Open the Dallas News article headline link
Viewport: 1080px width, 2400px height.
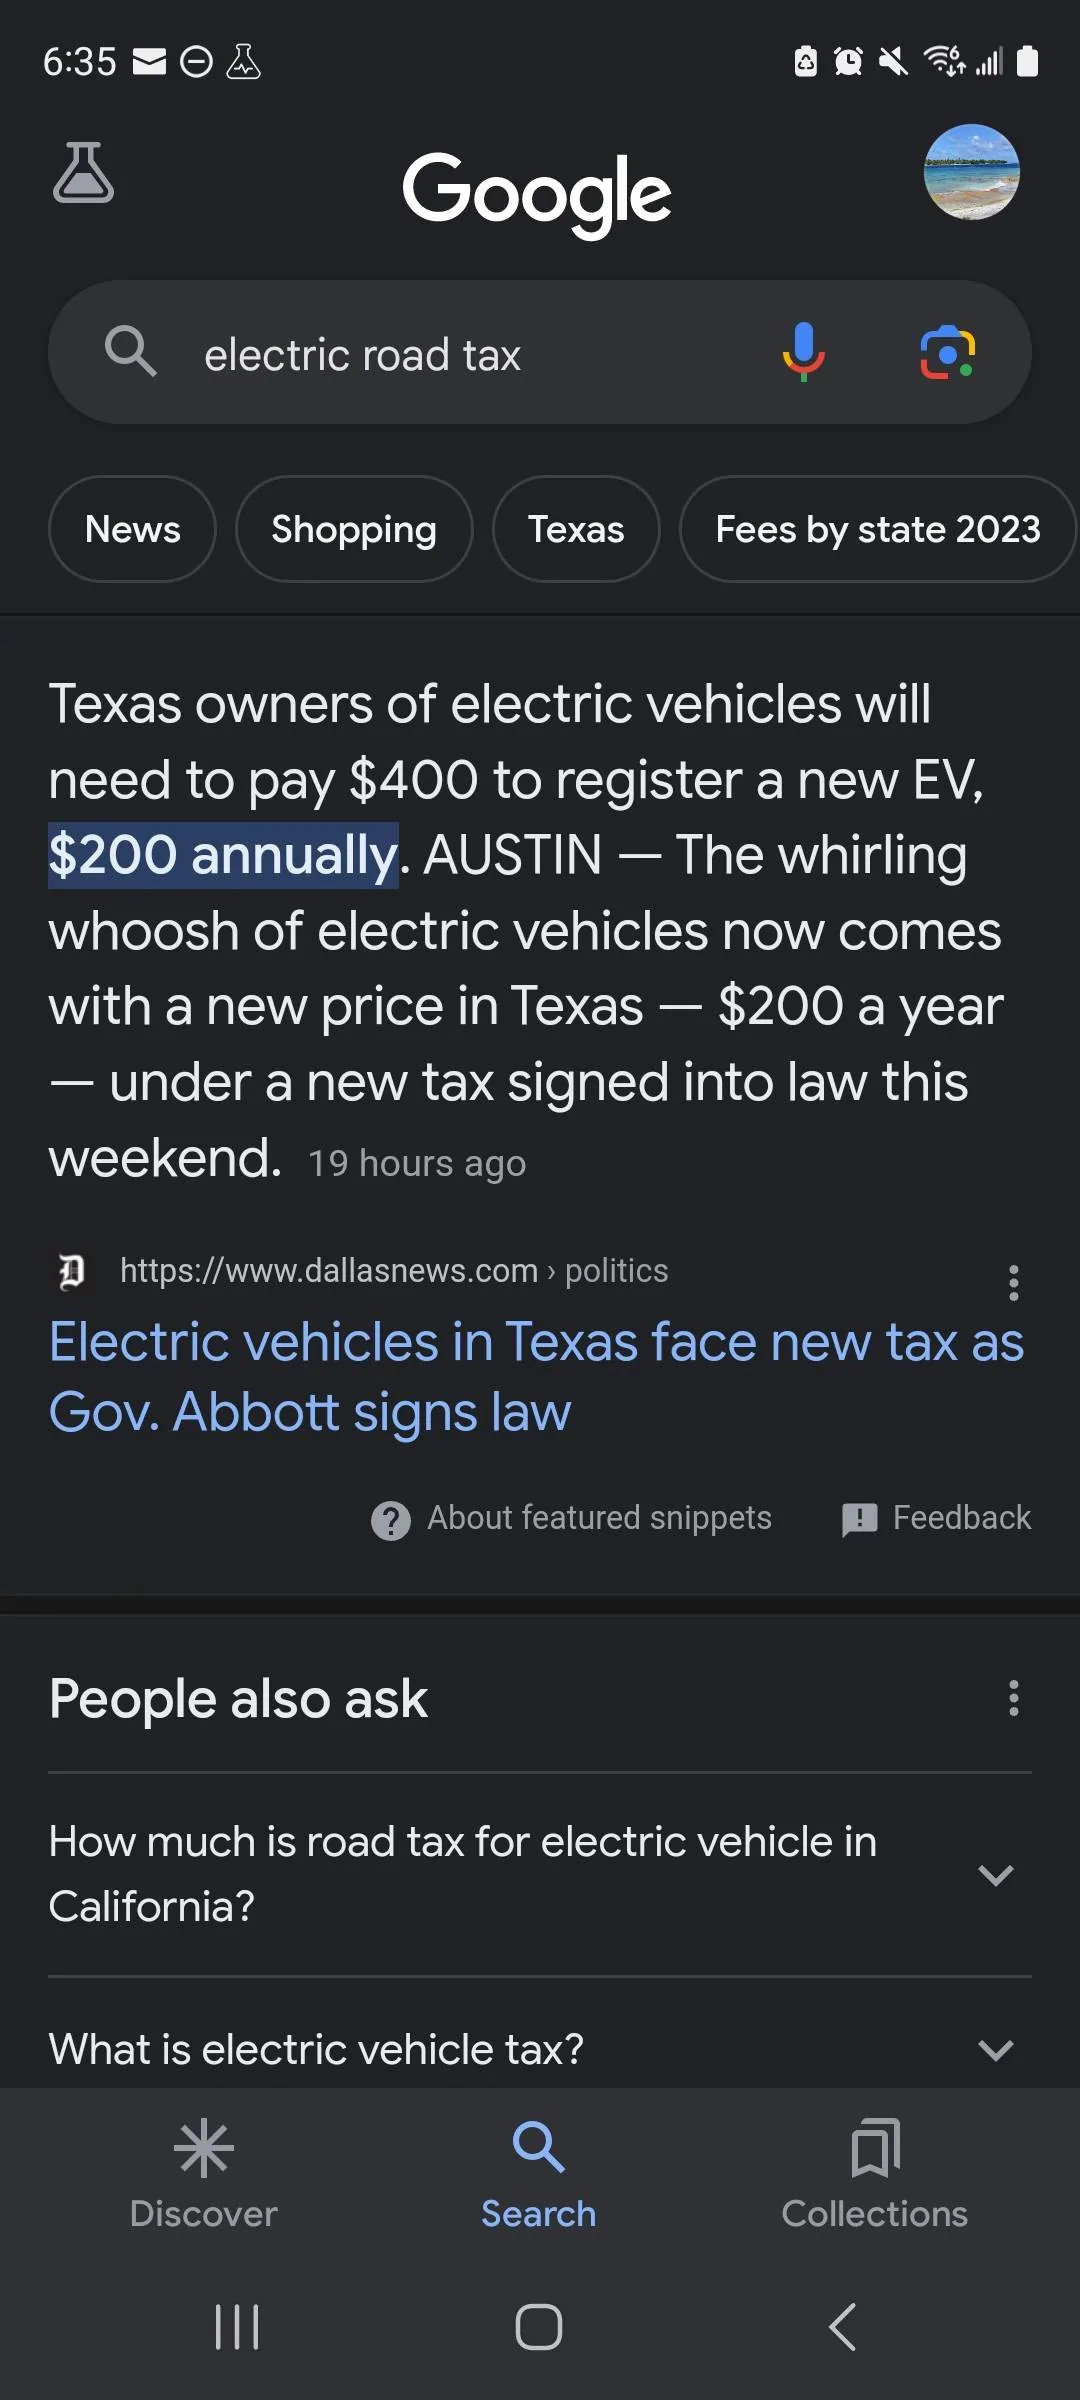click(x=536, y=1376)
